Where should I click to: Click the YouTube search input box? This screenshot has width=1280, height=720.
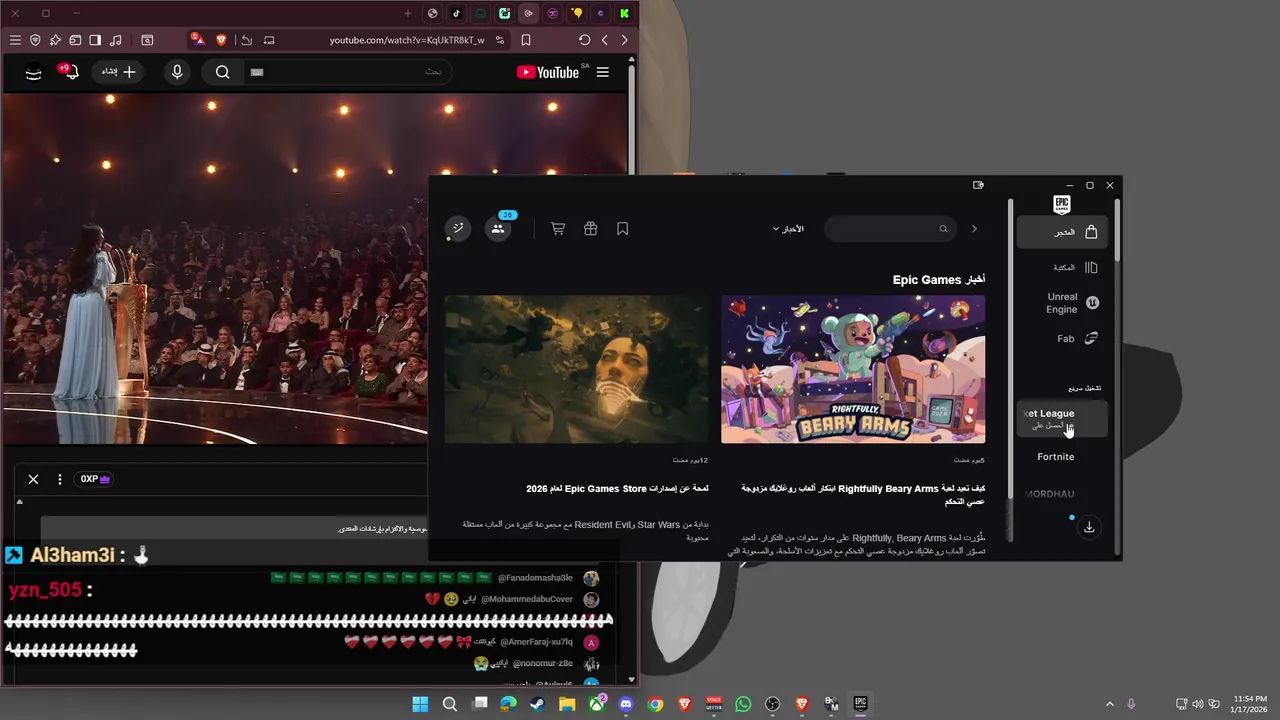(x=347, y=72)
